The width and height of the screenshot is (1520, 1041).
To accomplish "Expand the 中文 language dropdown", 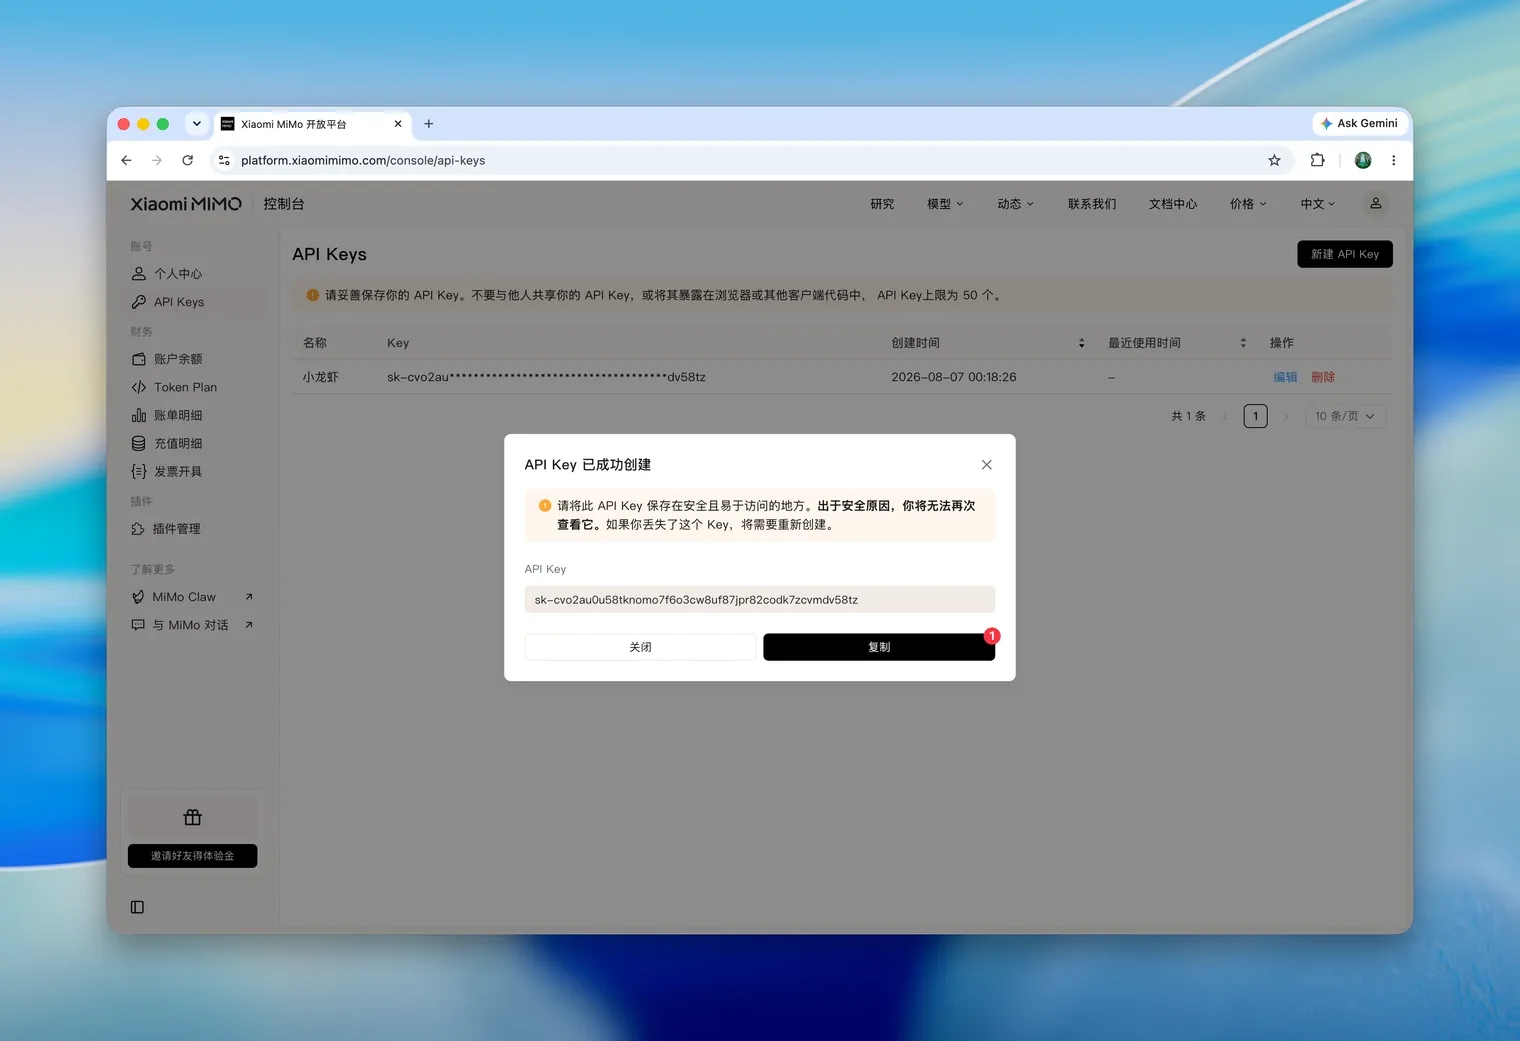I will [1318, 204].
